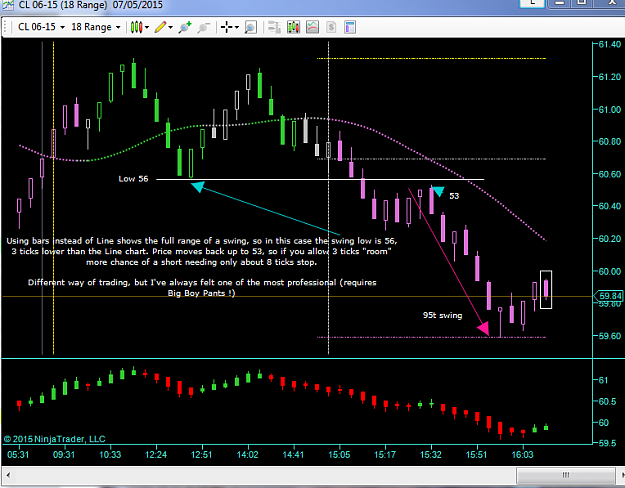
Task: Expand the drawing tools dropdown arrow
Action: 171,27
